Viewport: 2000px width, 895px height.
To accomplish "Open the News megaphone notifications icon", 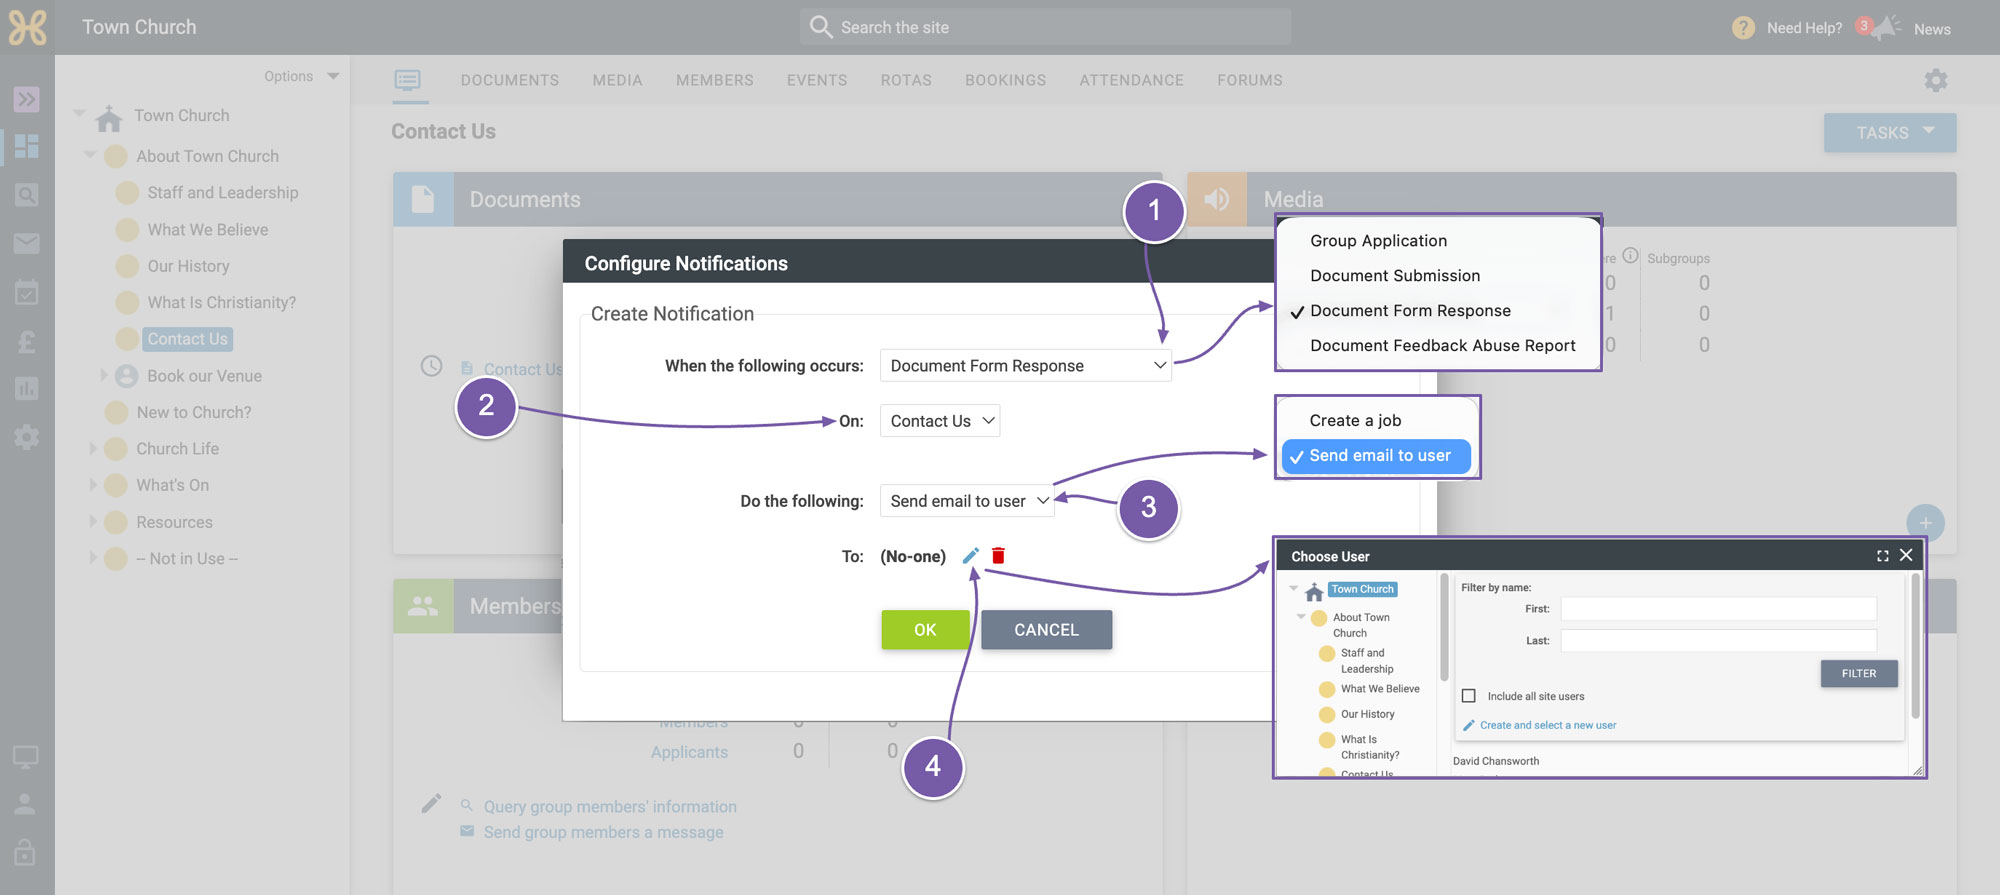I will point(1886,28).
